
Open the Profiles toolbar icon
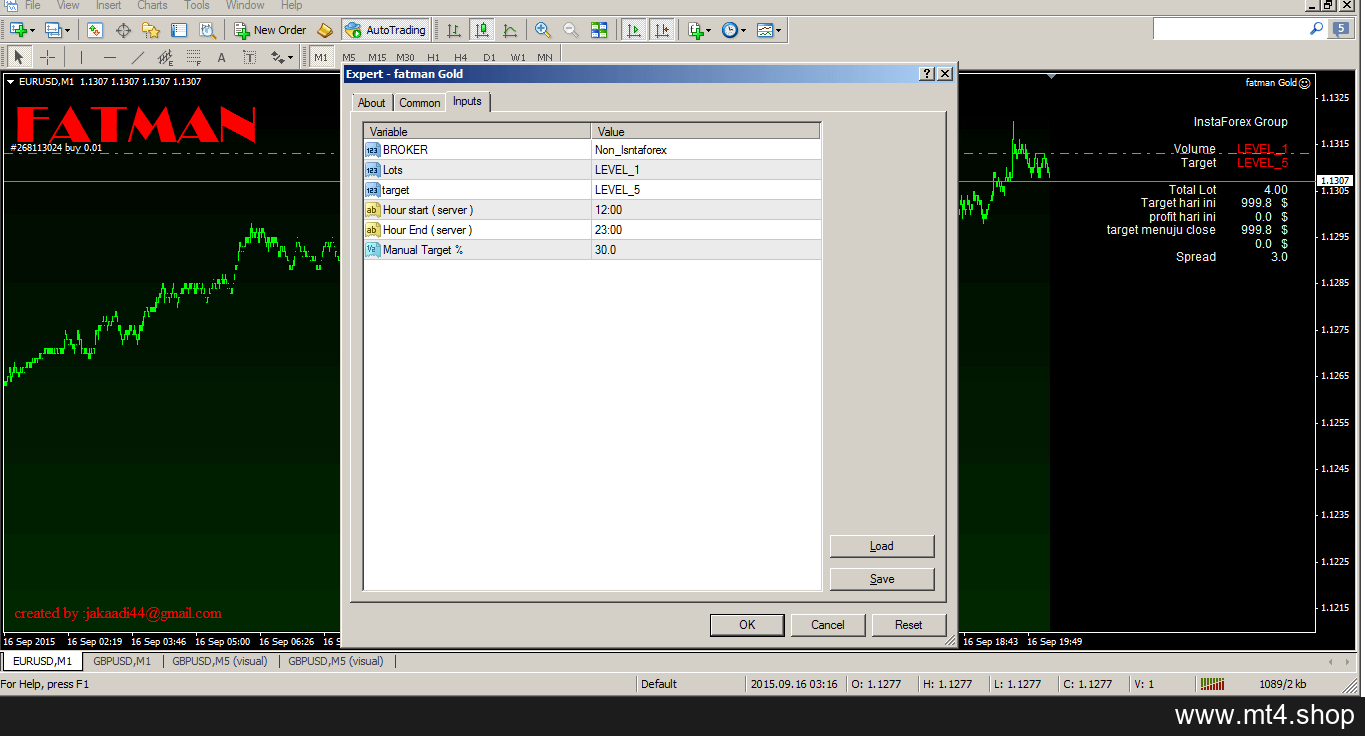click(x=52, y=30)
